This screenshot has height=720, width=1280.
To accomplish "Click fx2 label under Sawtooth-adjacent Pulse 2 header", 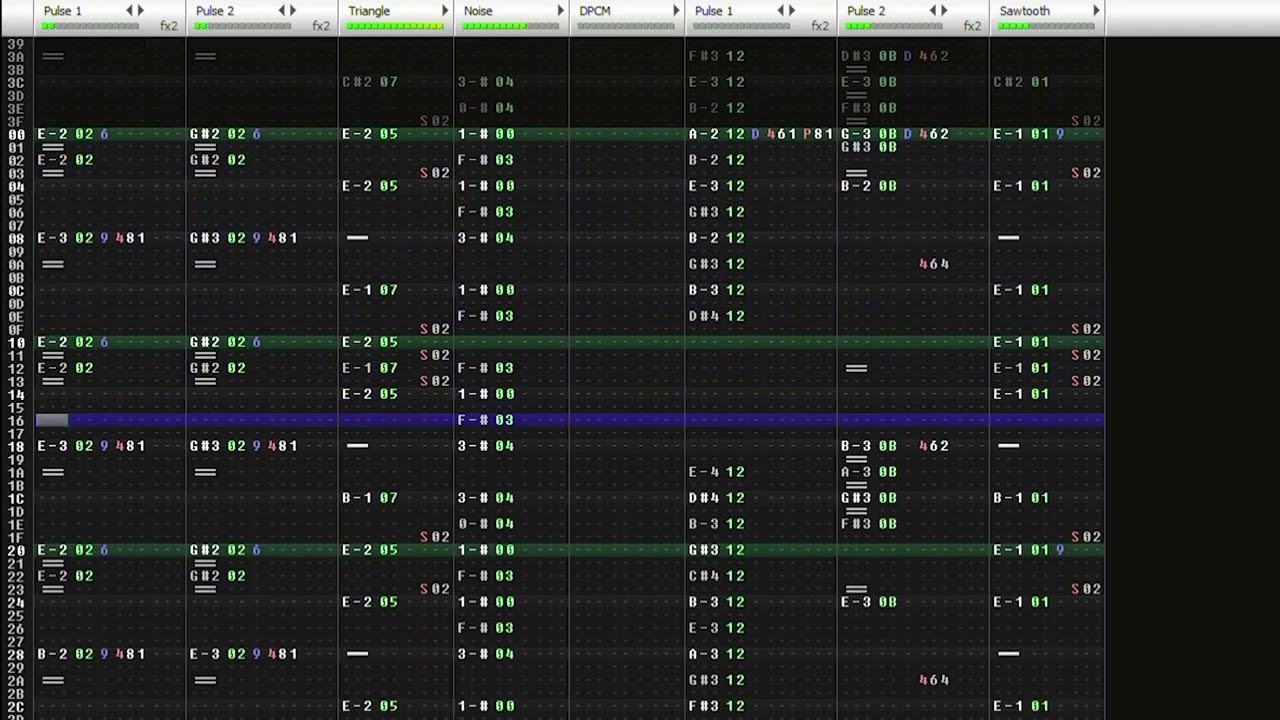I will coord(972,26).
